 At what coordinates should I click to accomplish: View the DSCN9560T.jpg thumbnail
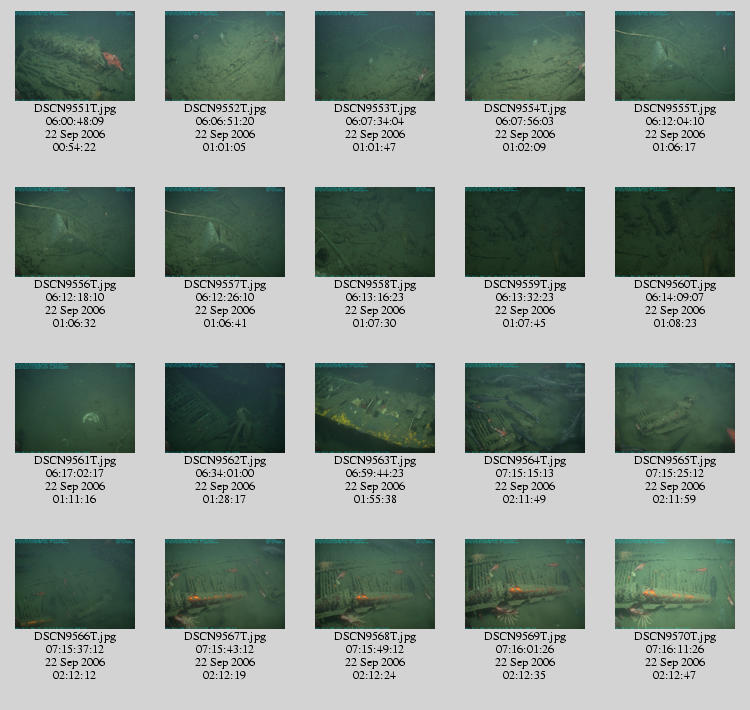(x=675, y=232)
